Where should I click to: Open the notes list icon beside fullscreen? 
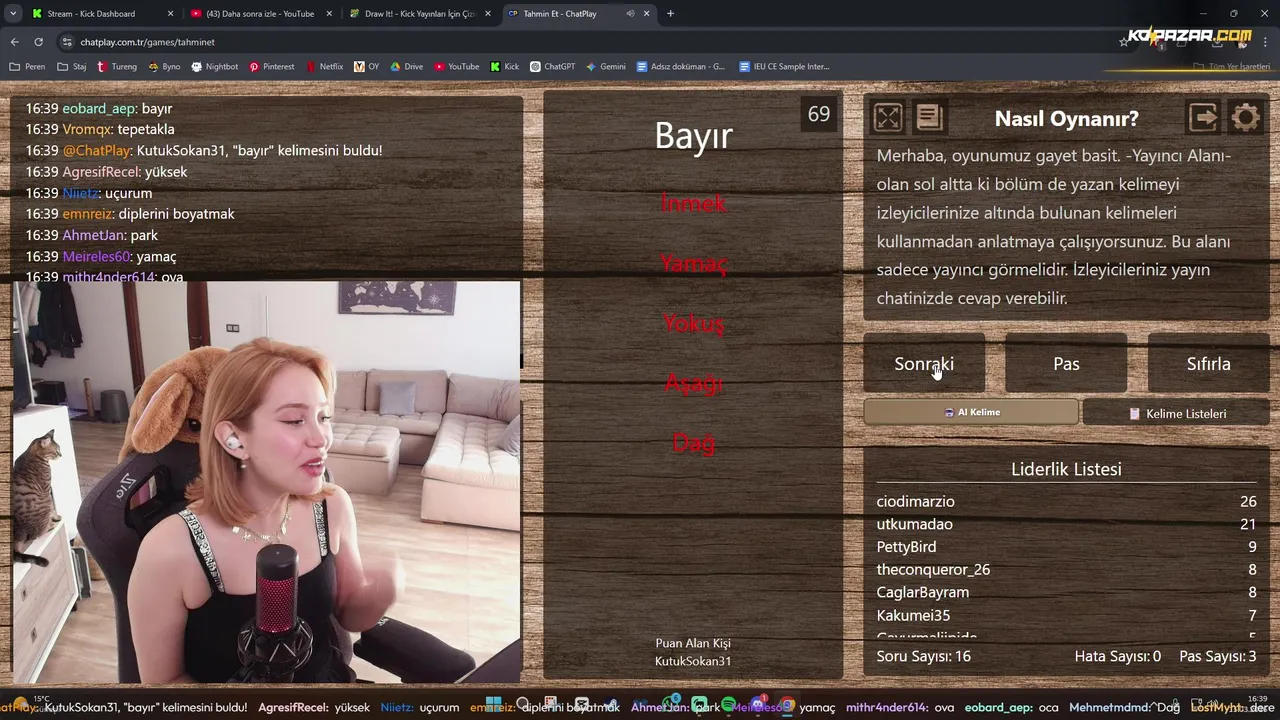(x=929, y=118)
